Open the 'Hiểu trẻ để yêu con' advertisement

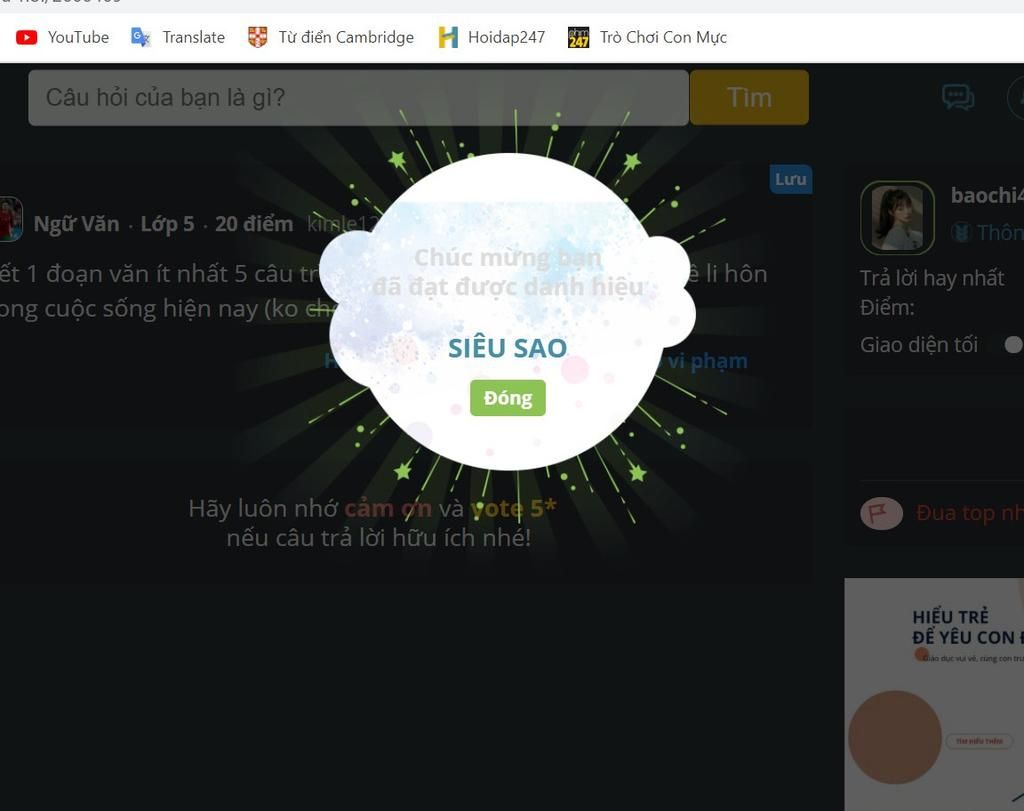pos(934,694)
